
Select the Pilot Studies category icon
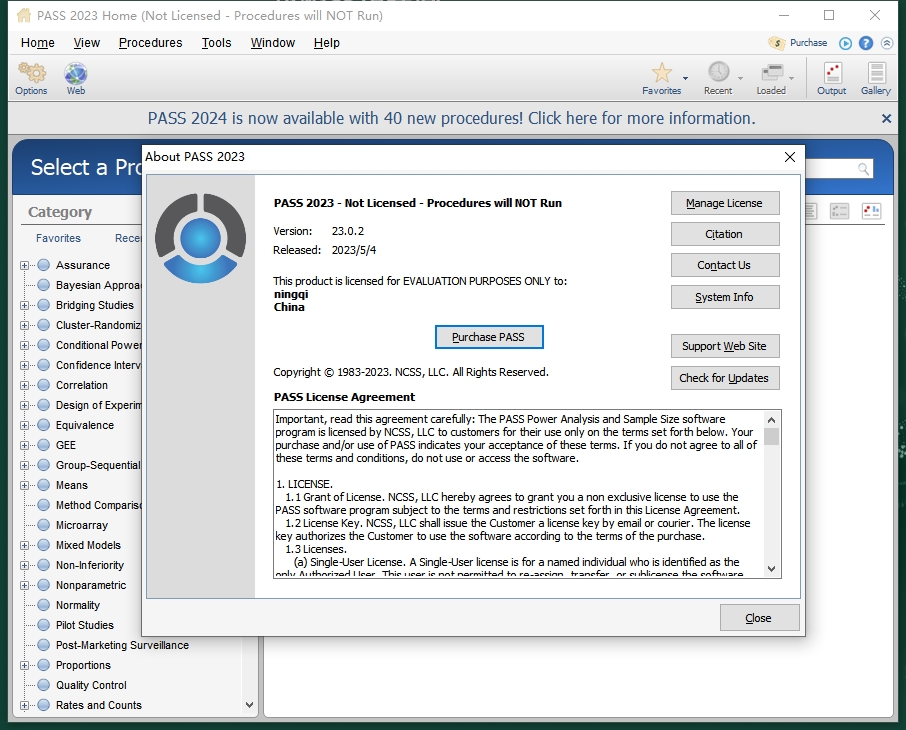tap(43, 625)
